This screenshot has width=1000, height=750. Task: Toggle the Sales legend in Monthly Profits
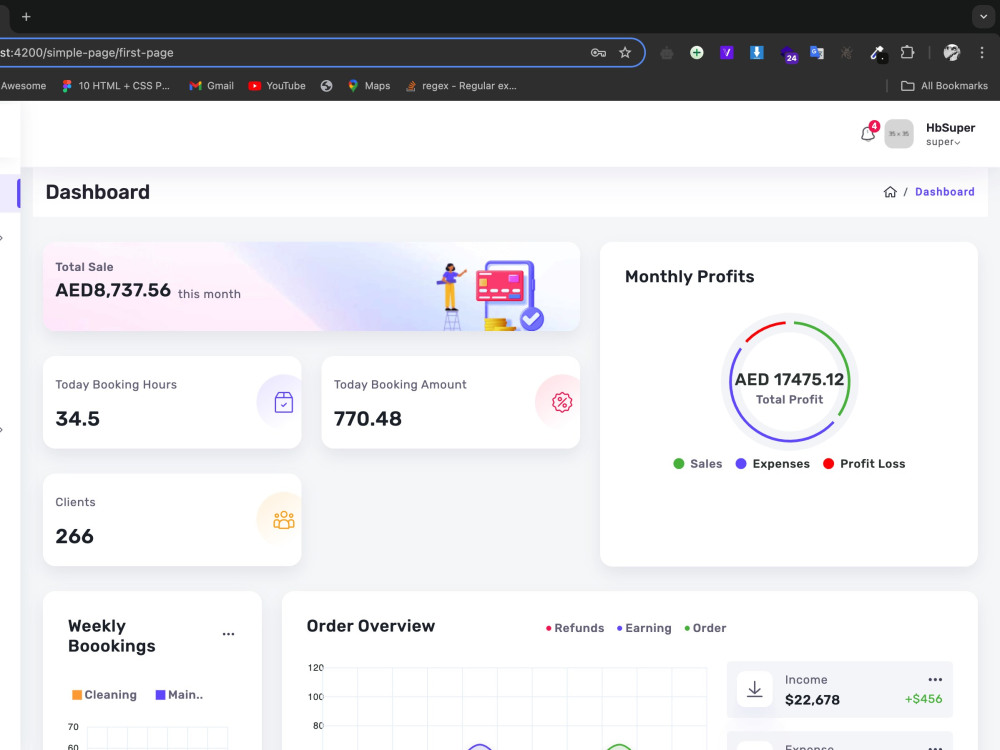tap(698, 464)
